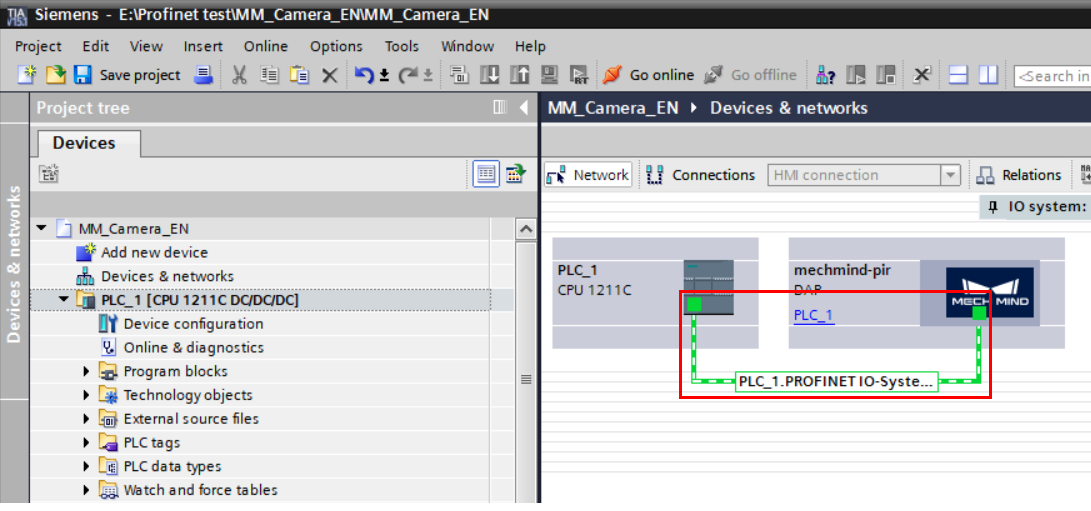Collapse the MM_Camera_EN project node

click(42, 228)
